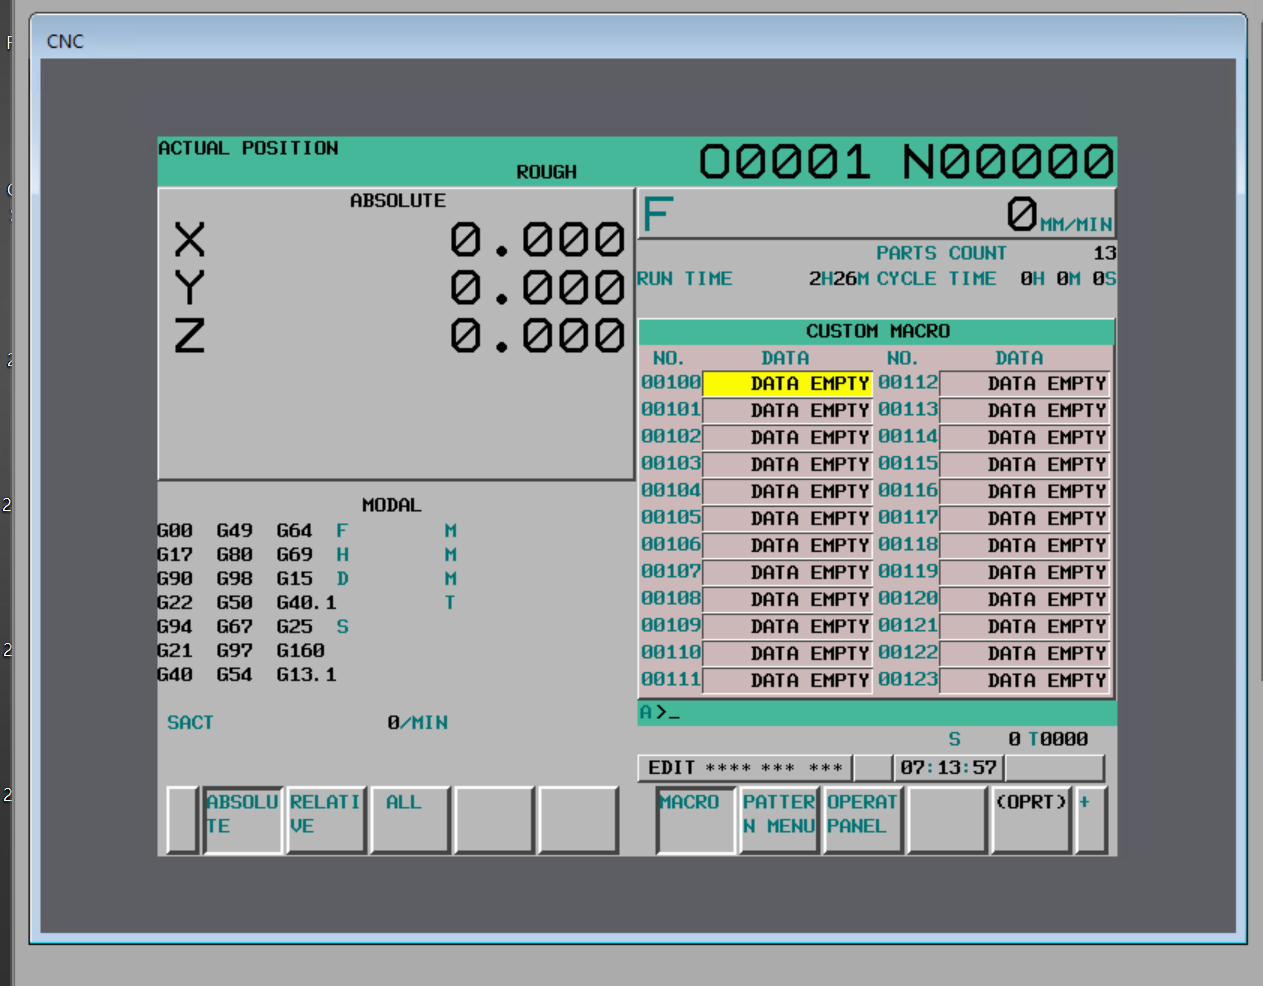Select macro variable 00102 data cell
The height and width of the screenshot is (986, 1263).
(x=788, y=438)
